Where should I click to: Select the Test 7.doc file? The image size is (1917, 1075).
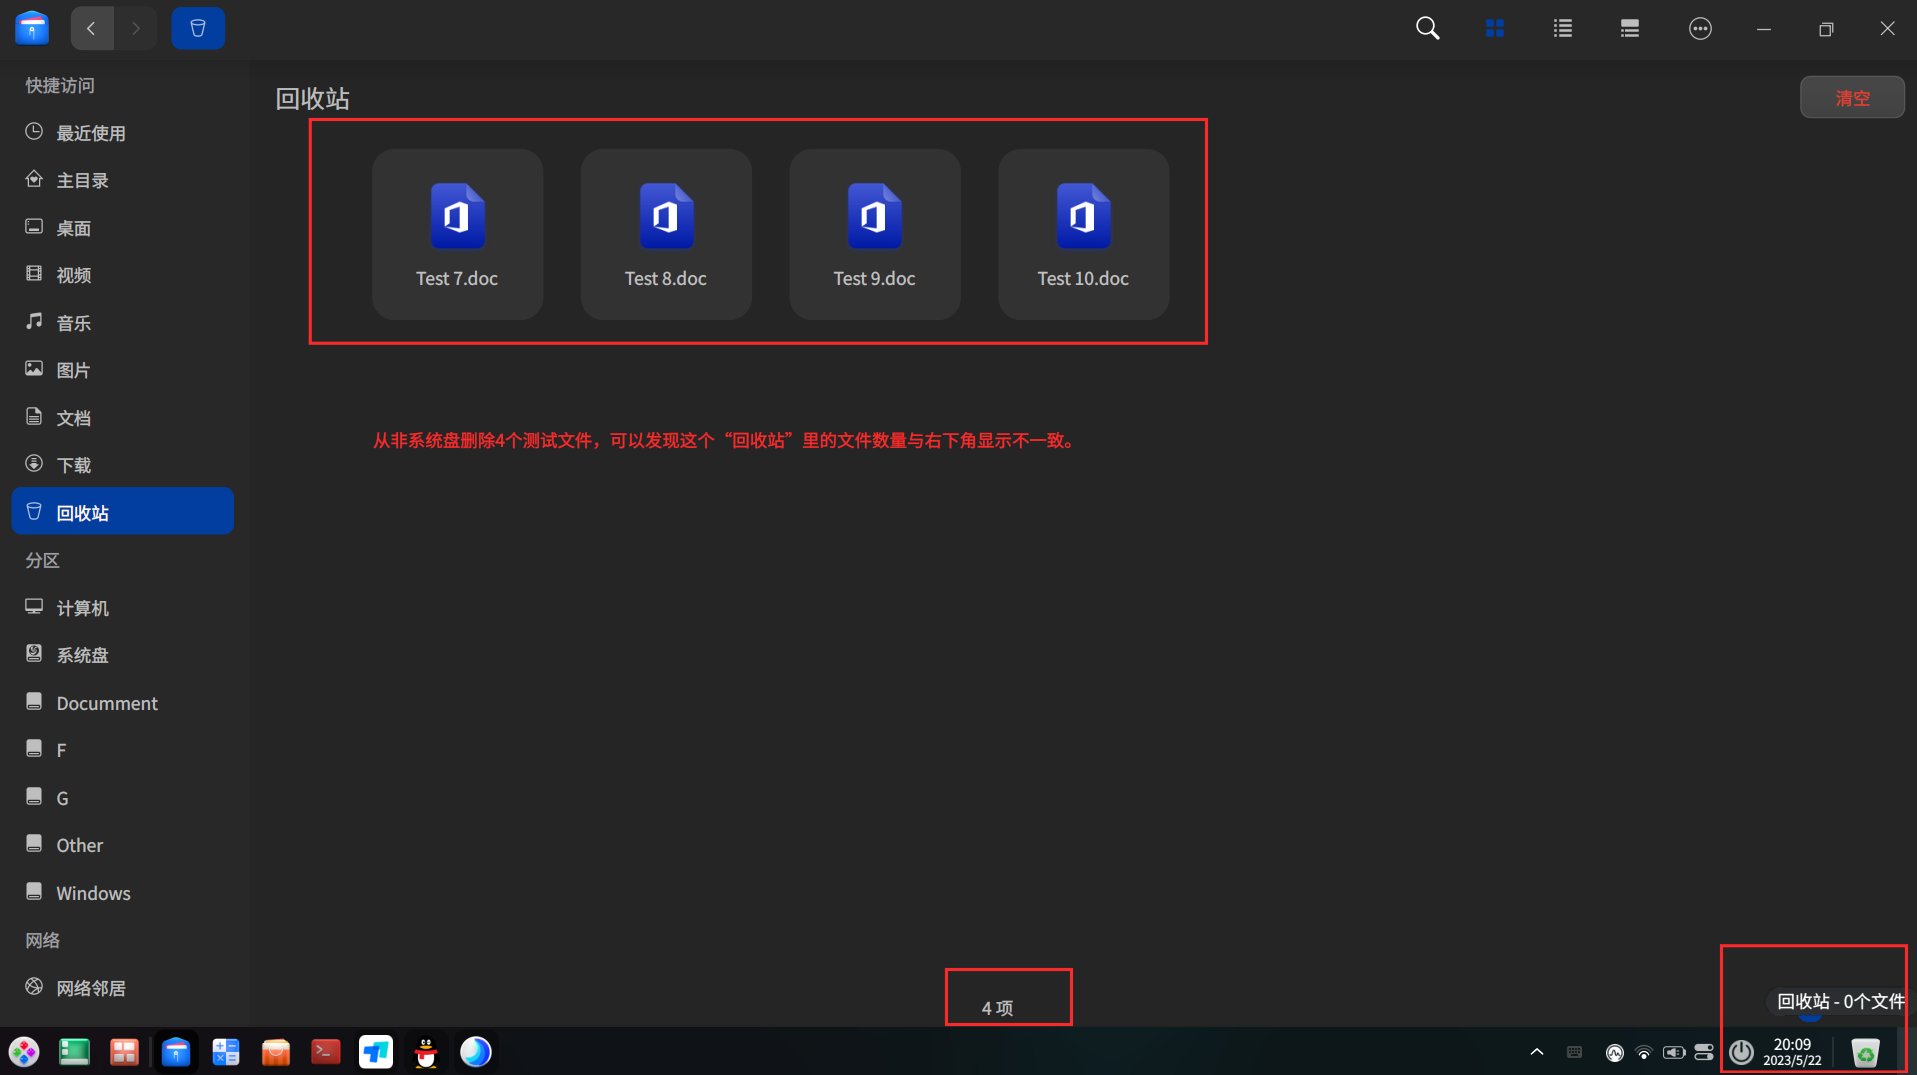point(457,234)
